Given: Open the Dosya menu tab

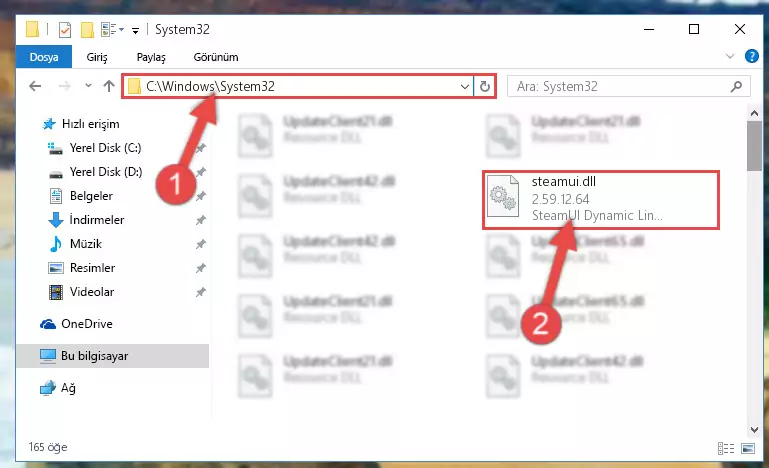Looking at the screenshot, I should click(44, 57).
